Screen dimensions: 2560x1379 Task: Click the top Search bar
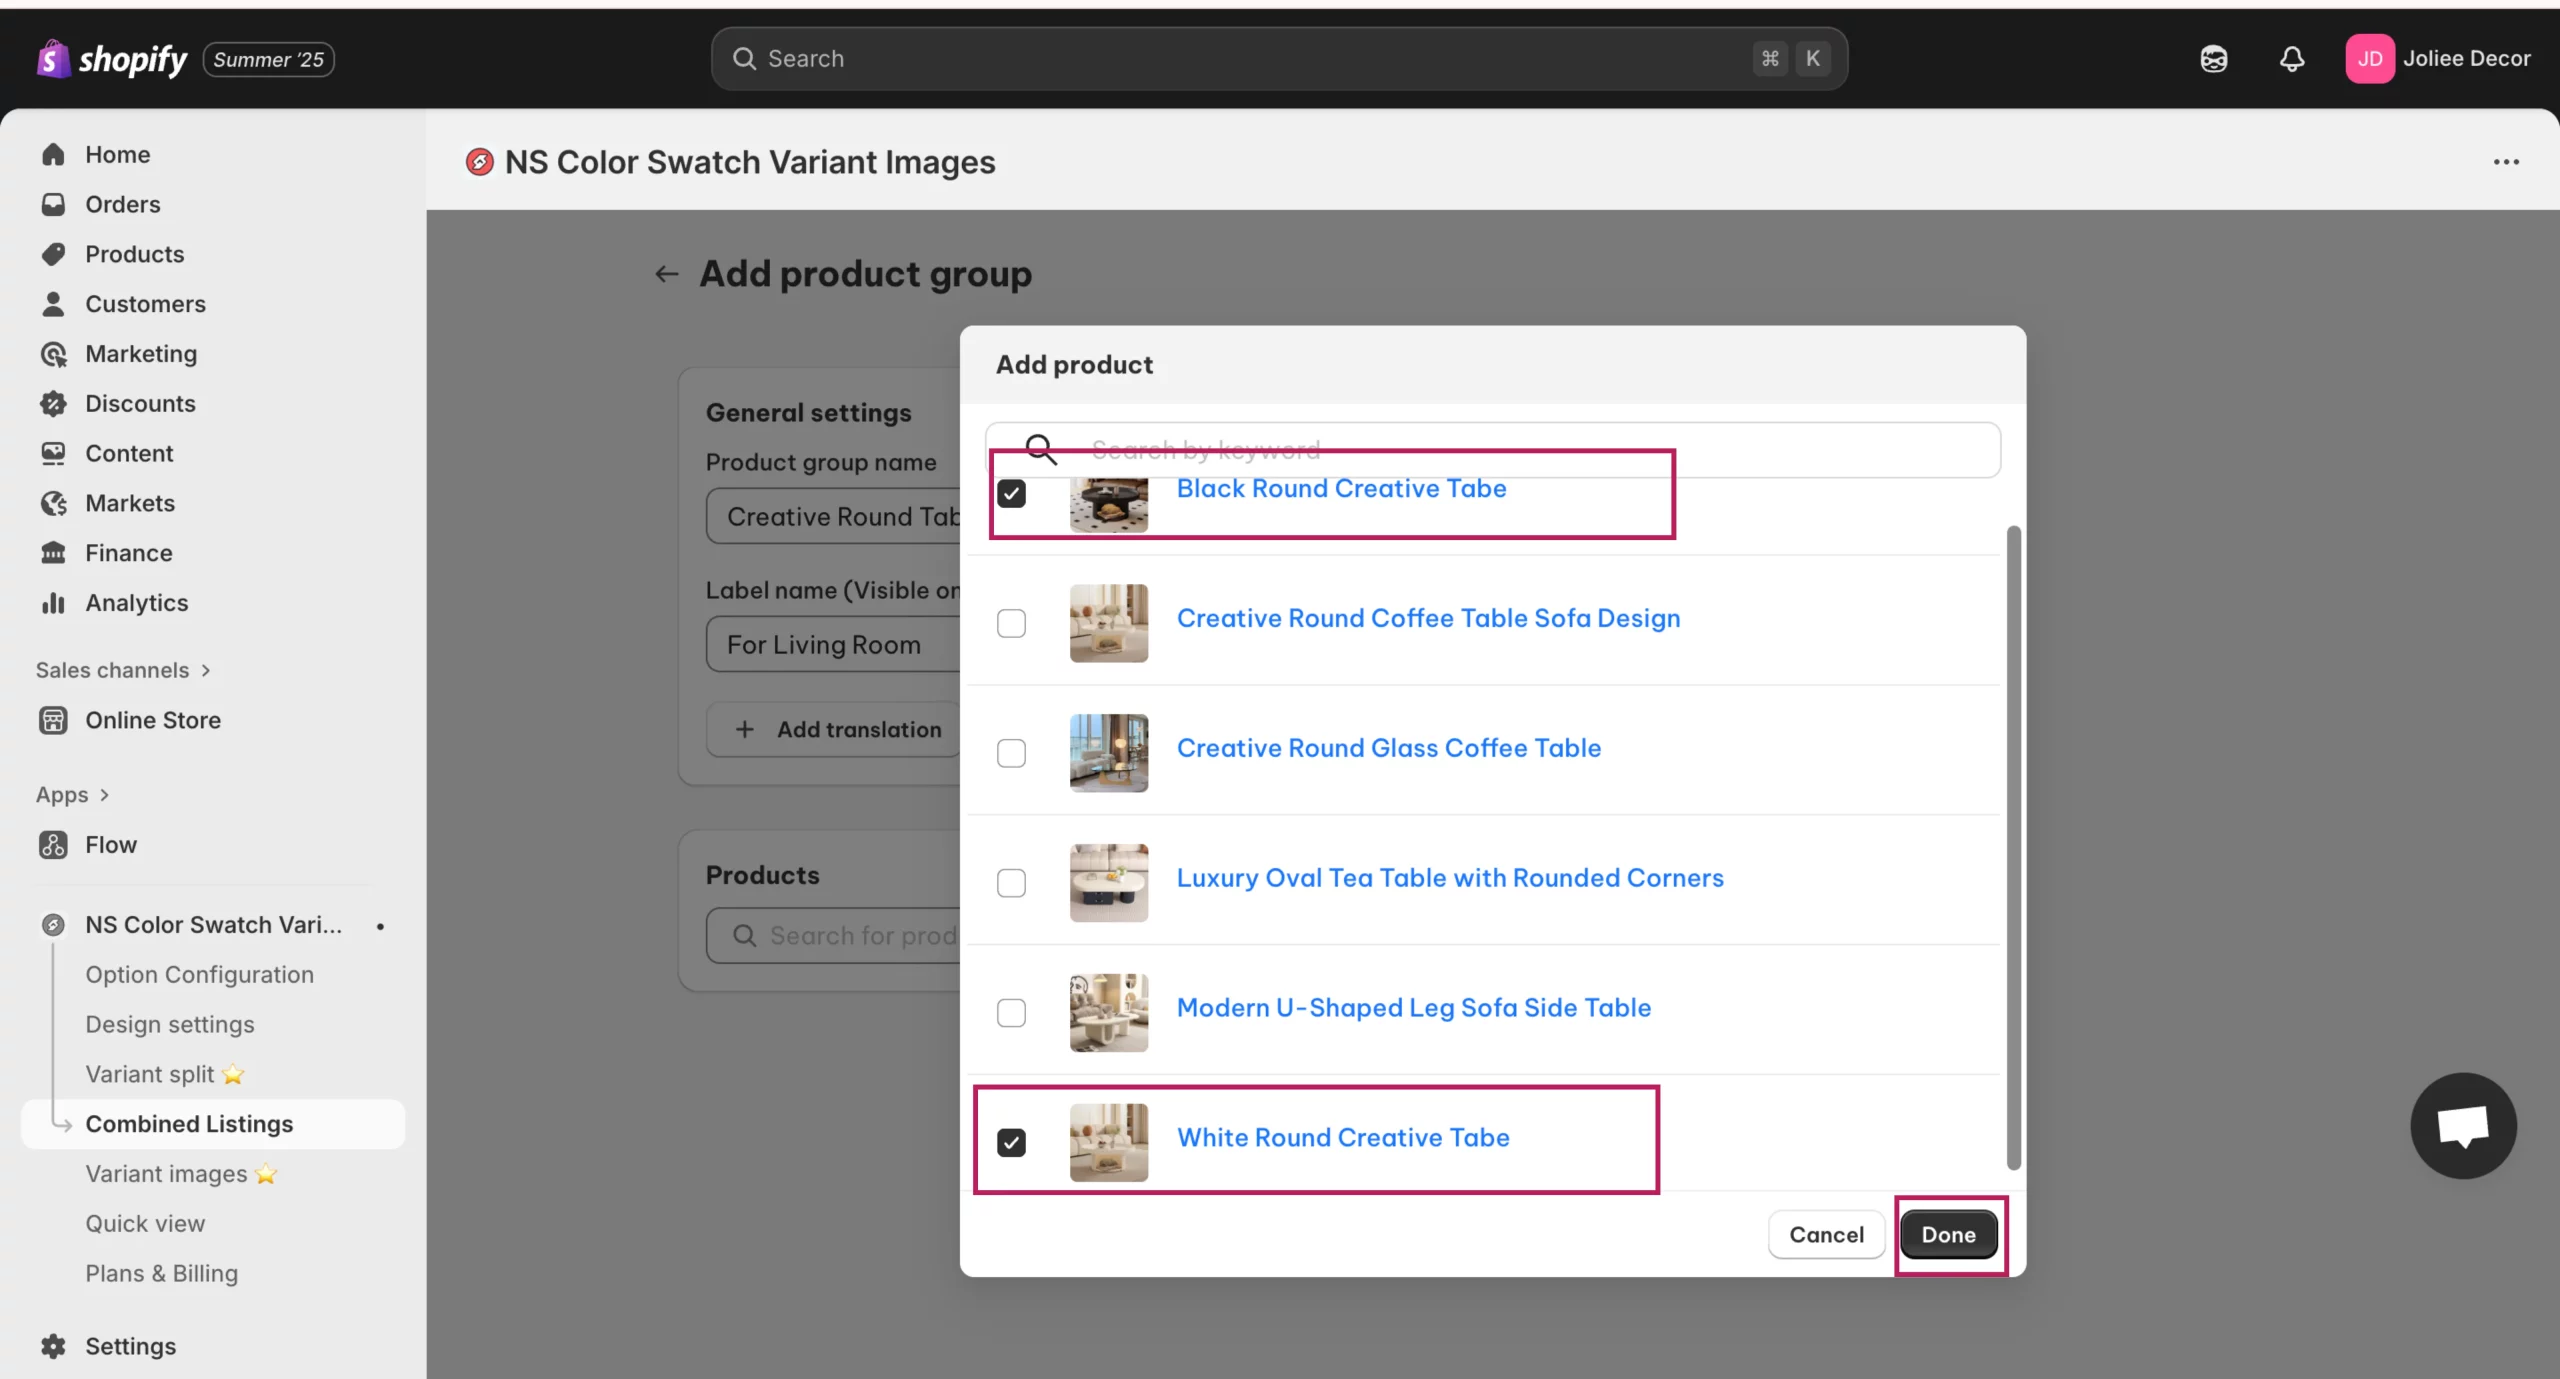[1279, 59]
